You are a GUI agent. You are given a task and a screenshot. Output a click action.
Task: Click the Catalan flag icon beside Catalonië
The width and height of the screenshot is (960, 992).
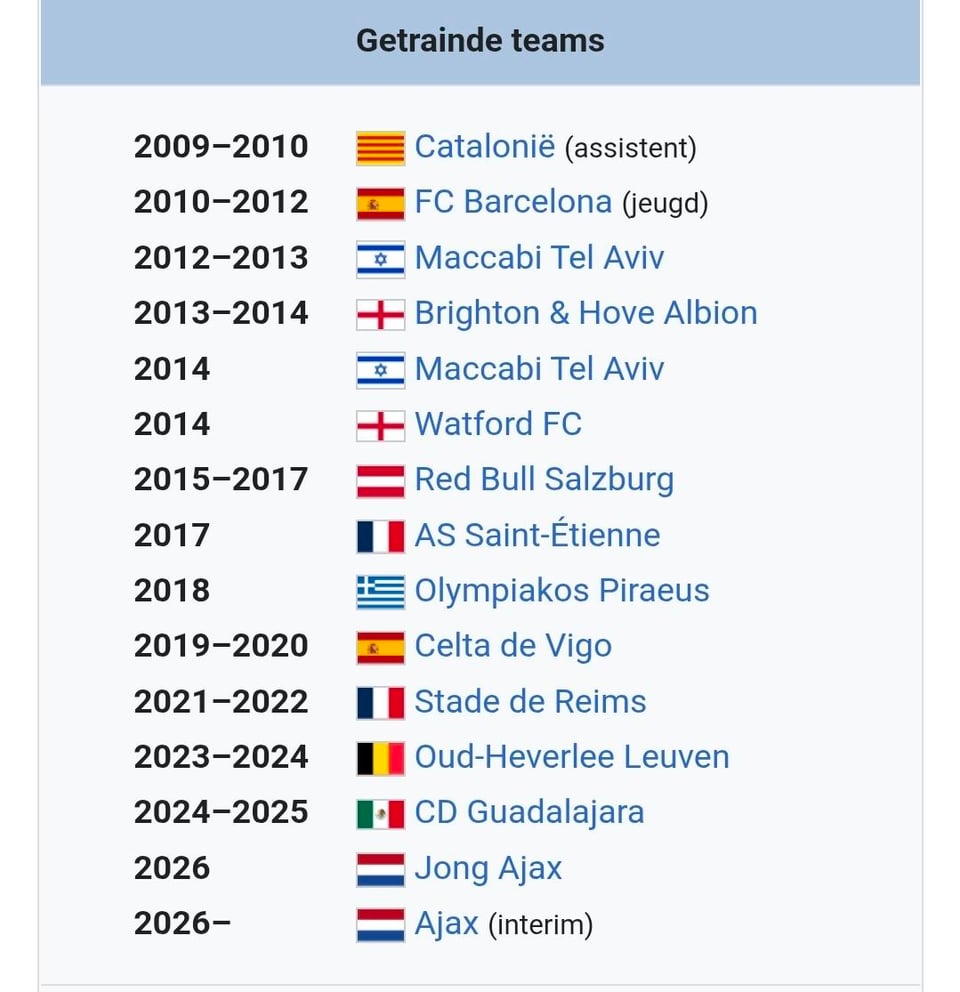click(380, 148)
